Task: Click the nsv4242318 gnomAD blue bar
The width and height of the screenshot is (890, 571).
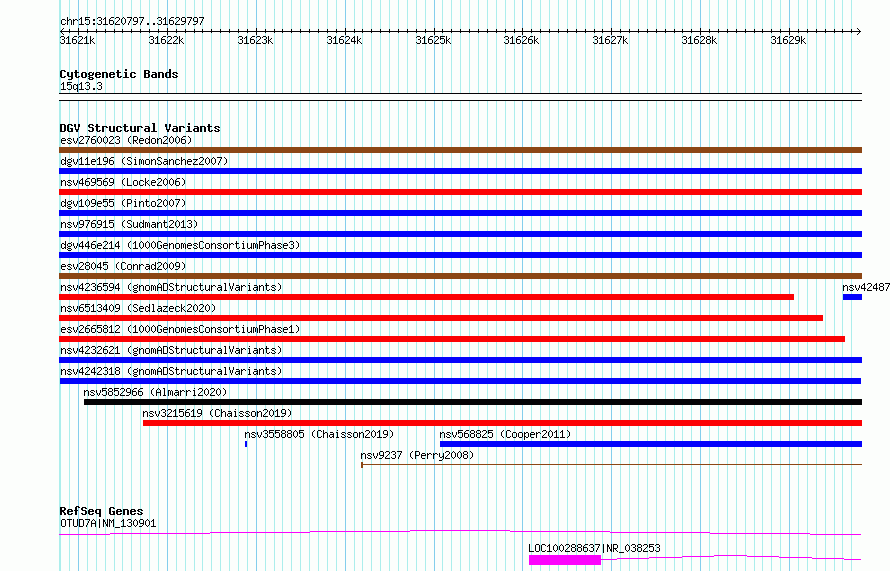Action: 460,381
